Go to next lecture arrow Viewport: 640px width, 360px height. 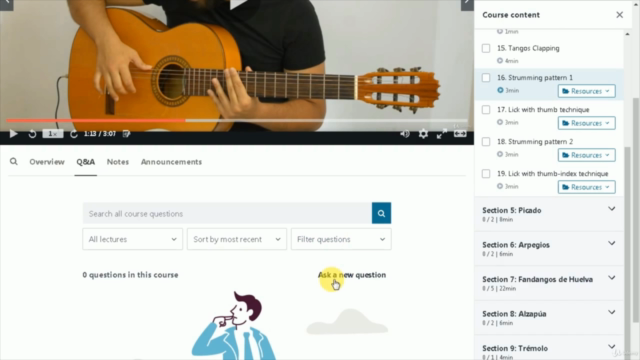click(467, 4)
